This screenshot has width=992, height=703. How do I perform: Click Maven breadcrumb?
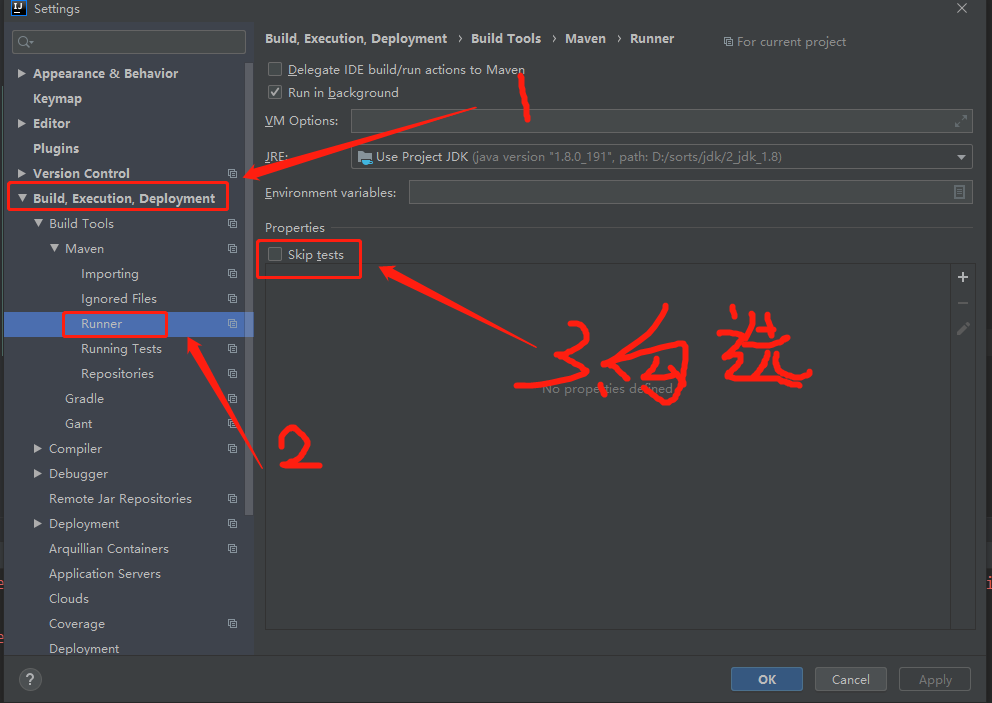pos(585,39)
